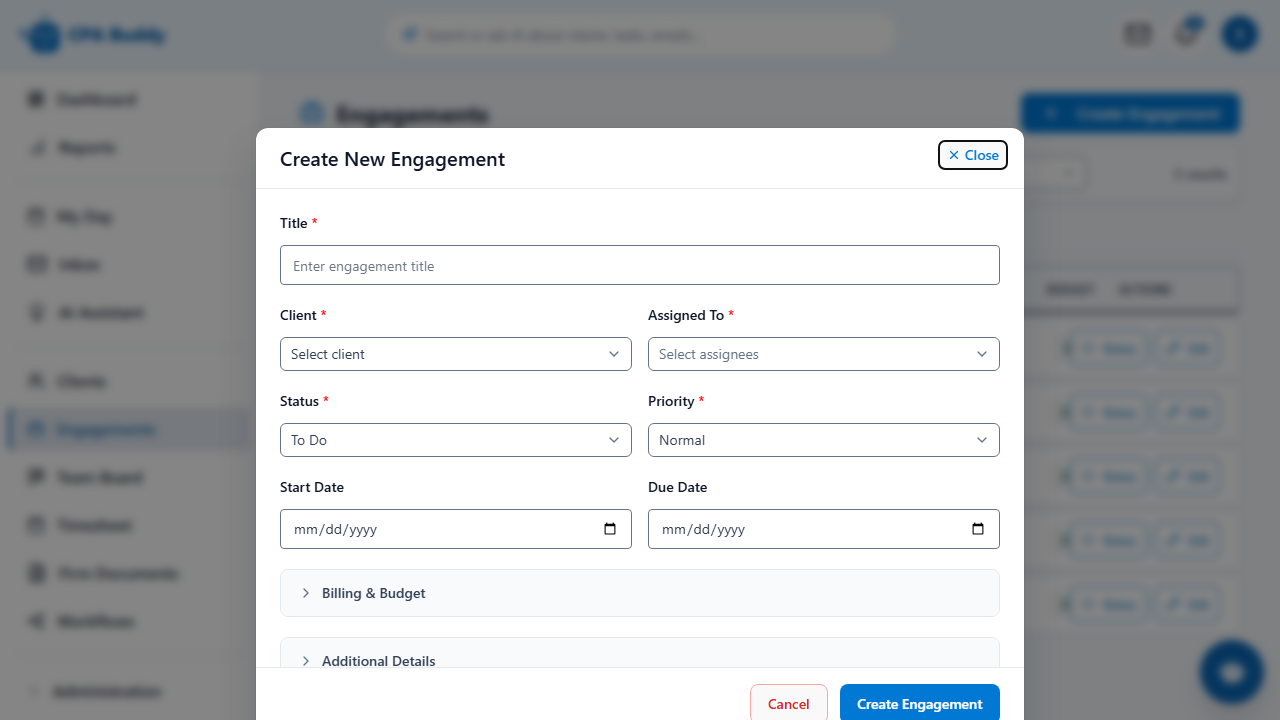Open the Priority dropdown set to Normal
Viewport: 1280px width, 720px height.
coord(824,440)
